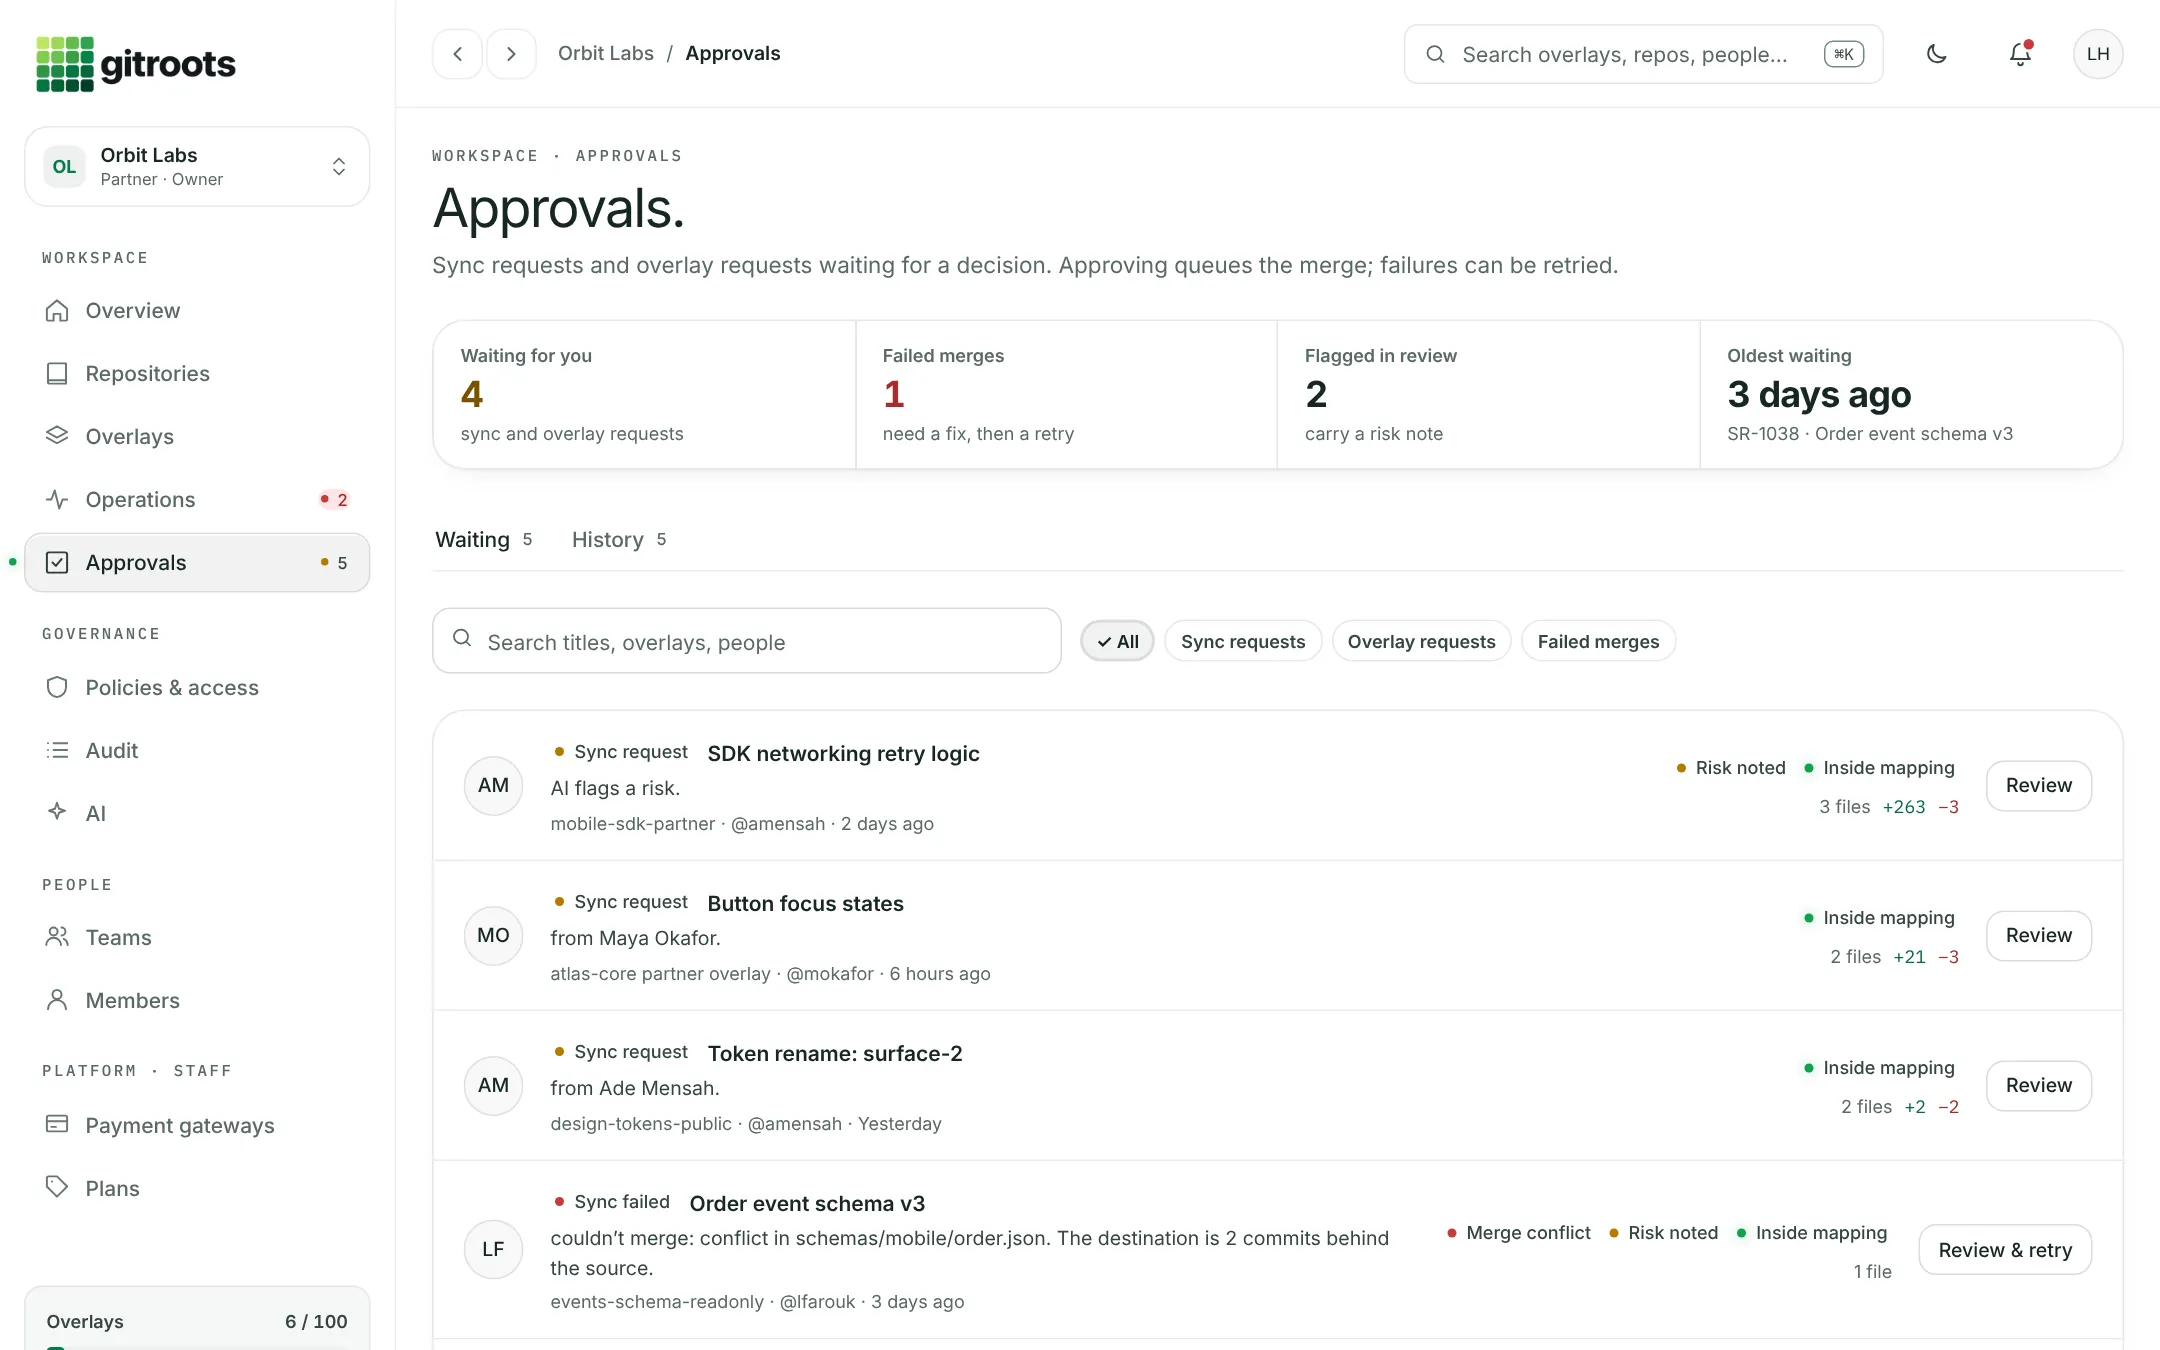Image resolution: width=2160 pixels, height=1350 pixels.
Task: Open Plans in the sidebar
Action: coord(197,1189)
